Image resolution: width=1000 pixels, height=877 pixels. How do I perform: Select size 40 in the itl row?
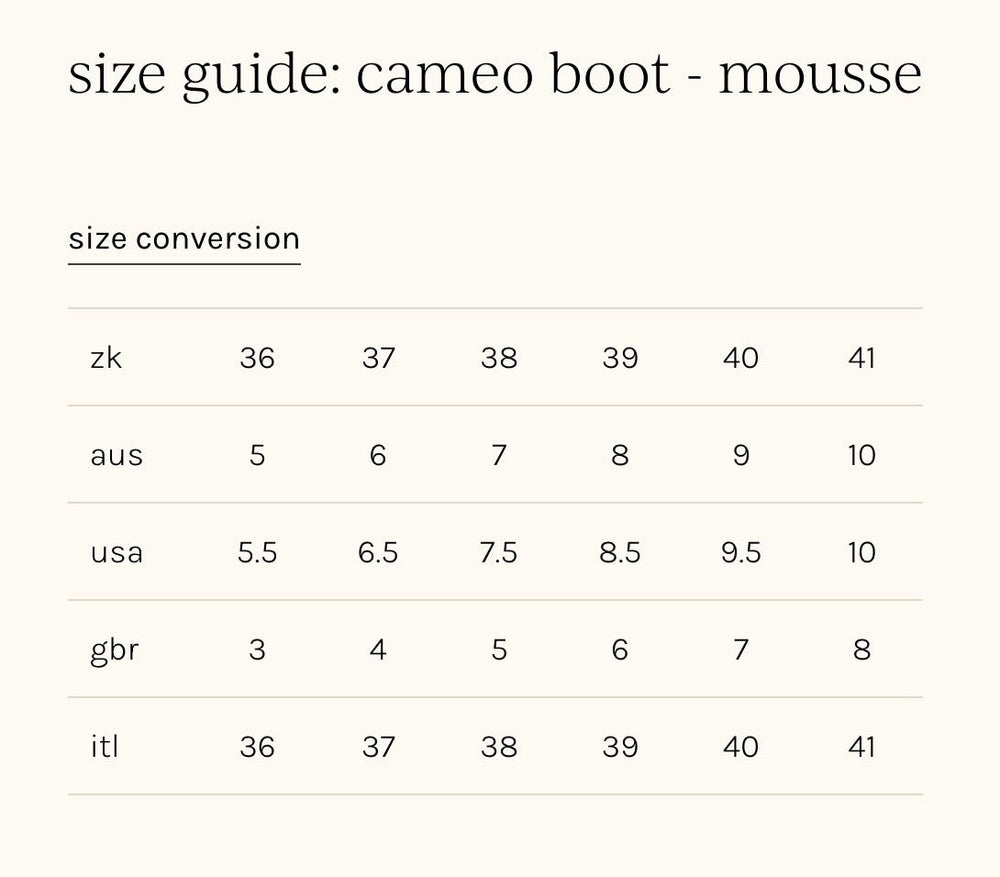pos(741,747)
